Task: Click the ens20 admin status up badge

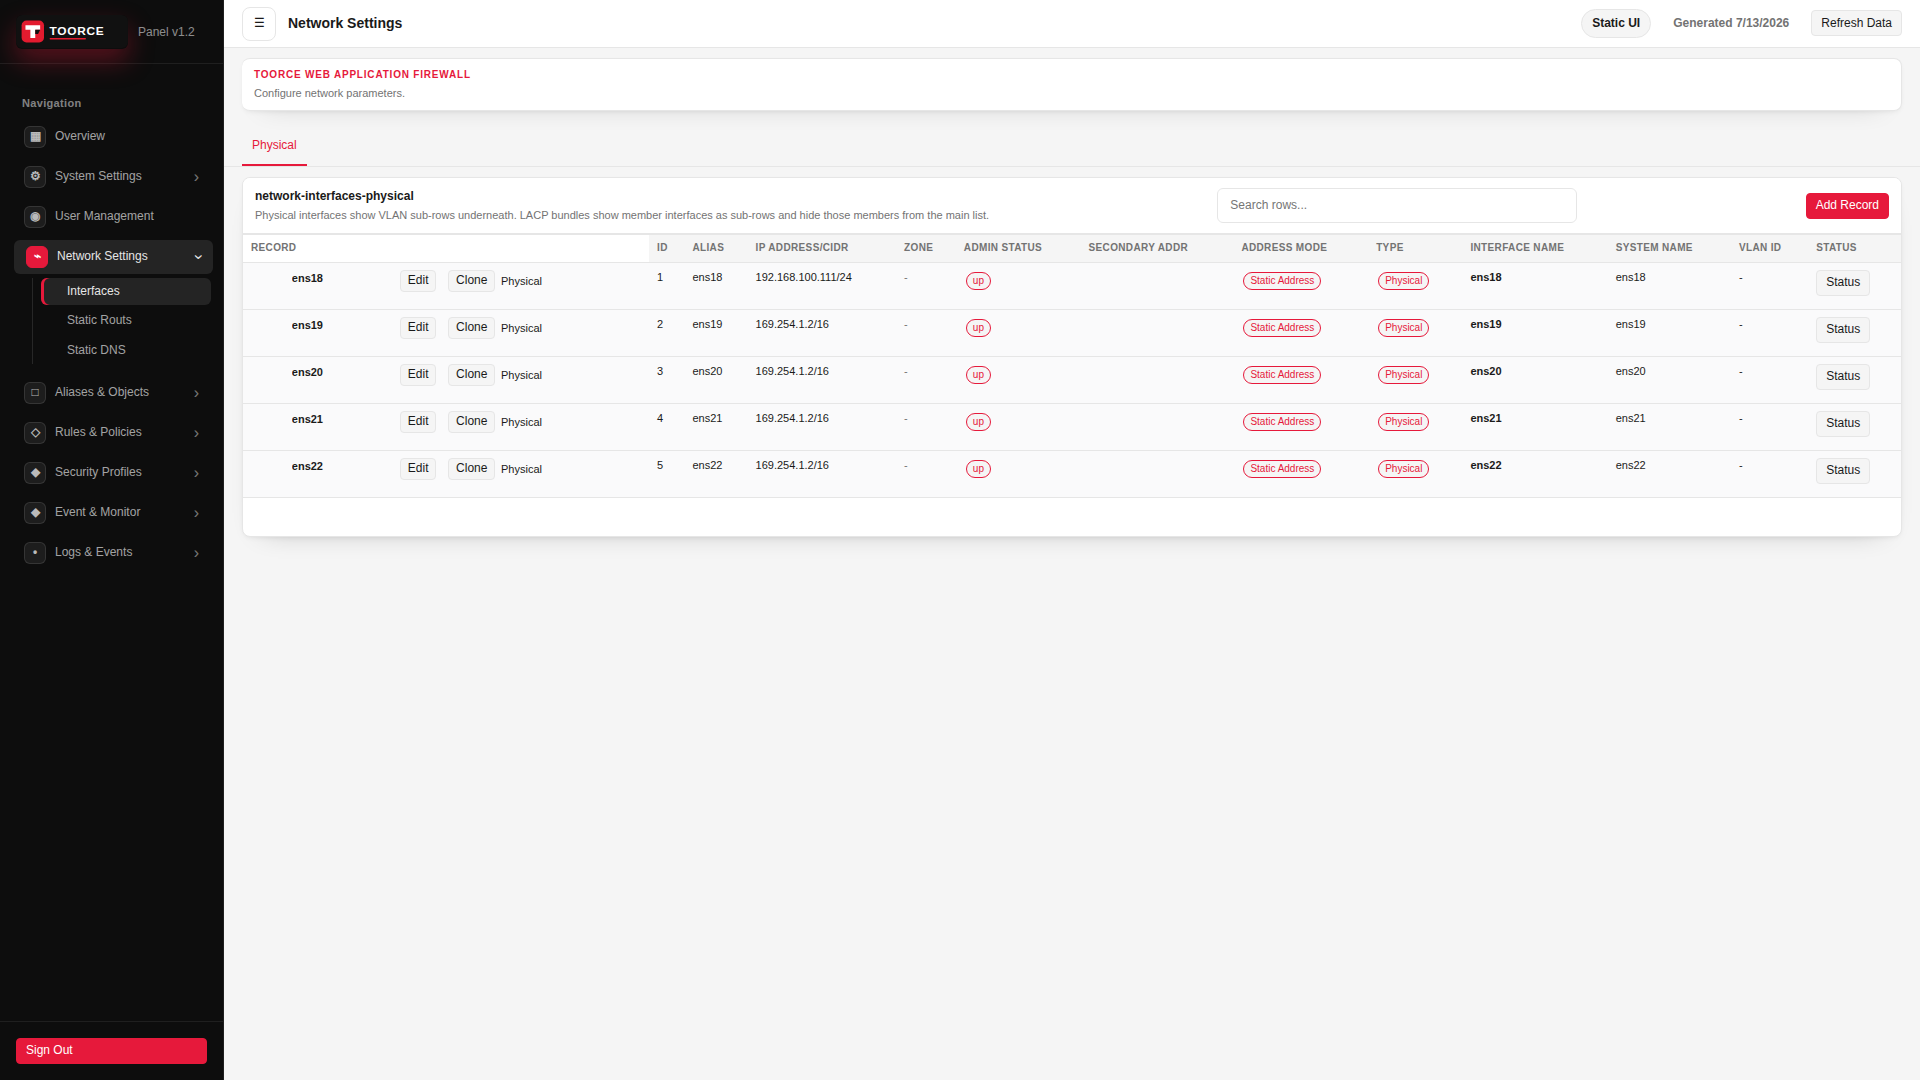Action: [978, 375]
